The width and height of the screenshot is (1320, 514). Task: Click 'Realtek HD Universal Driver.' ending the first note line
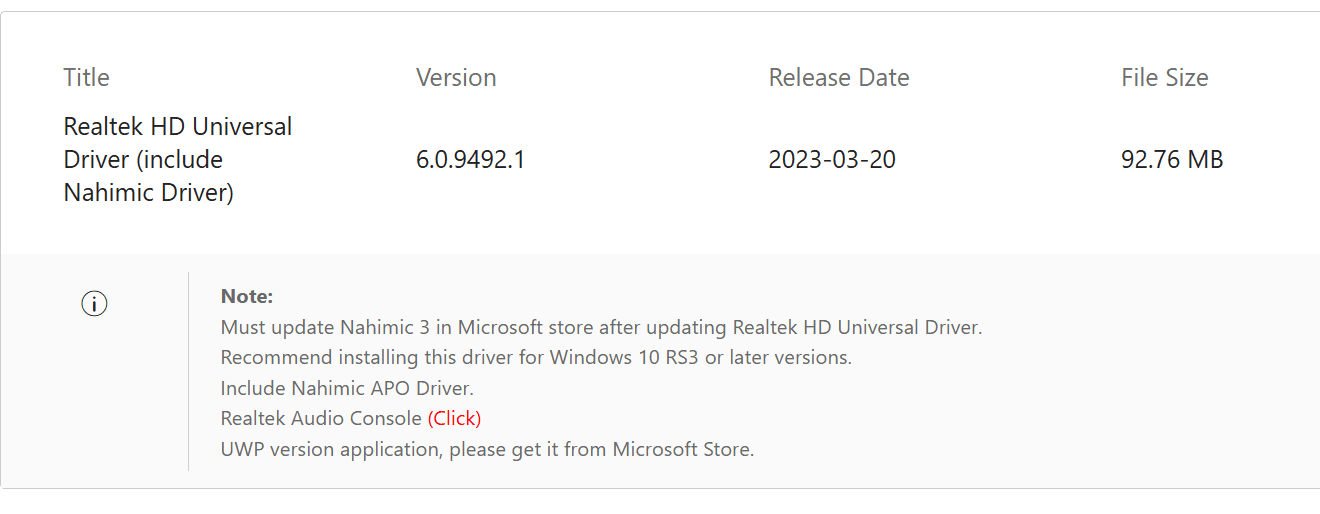coord(857,327)
